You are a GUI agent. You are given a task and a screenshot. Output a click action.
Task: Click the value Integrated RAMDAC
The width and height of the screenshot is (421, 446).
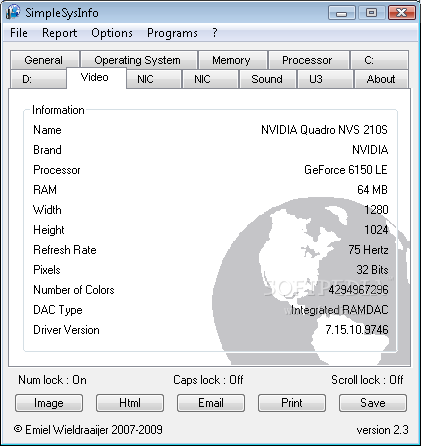click(340, 310)
